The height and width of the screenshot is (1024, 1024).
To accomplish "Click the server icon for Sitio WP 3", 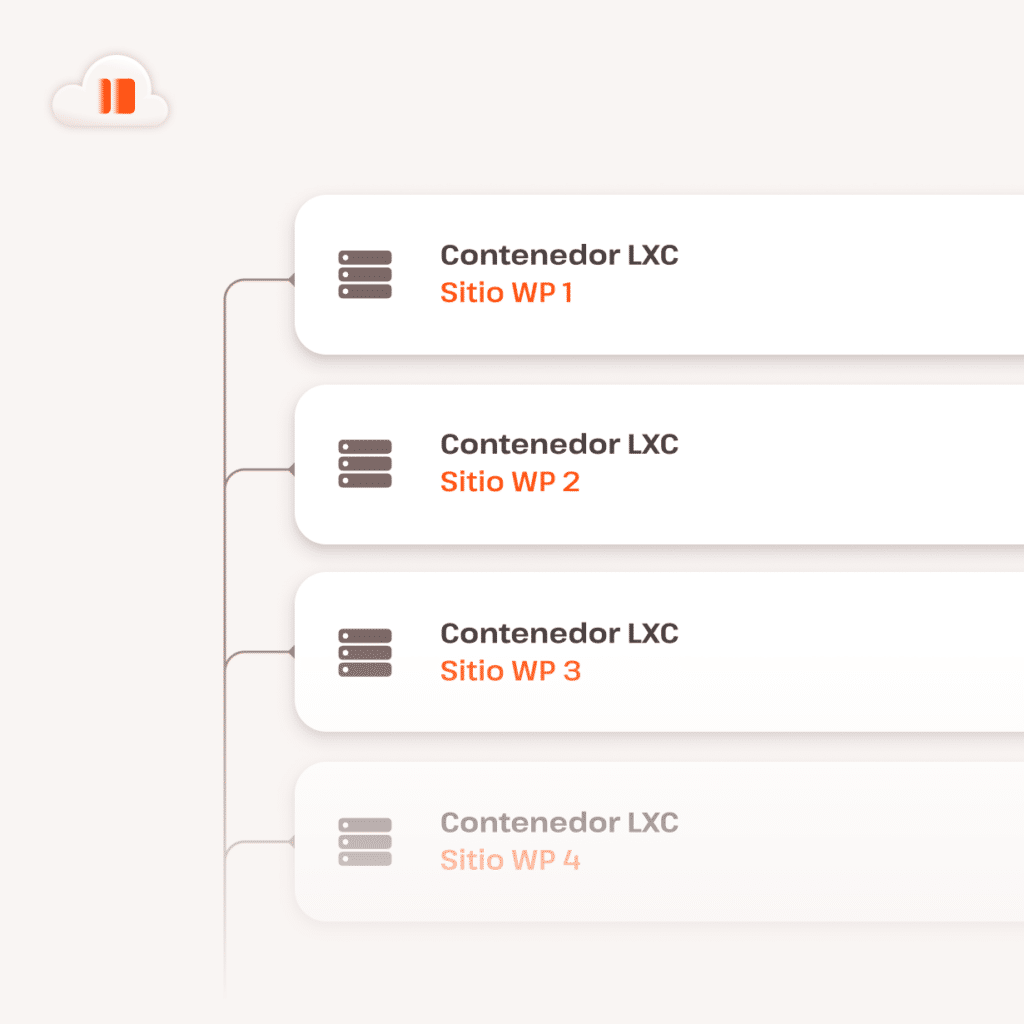I will 365,653.
